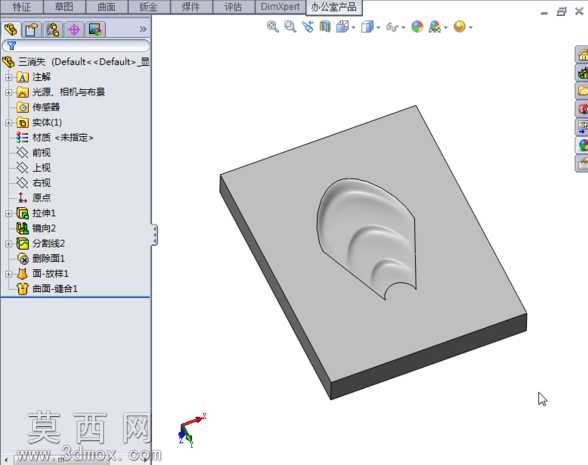588x465 pixels.
Task: Select the root part 三消失 (Default)
Action: [x=76, y=62]
